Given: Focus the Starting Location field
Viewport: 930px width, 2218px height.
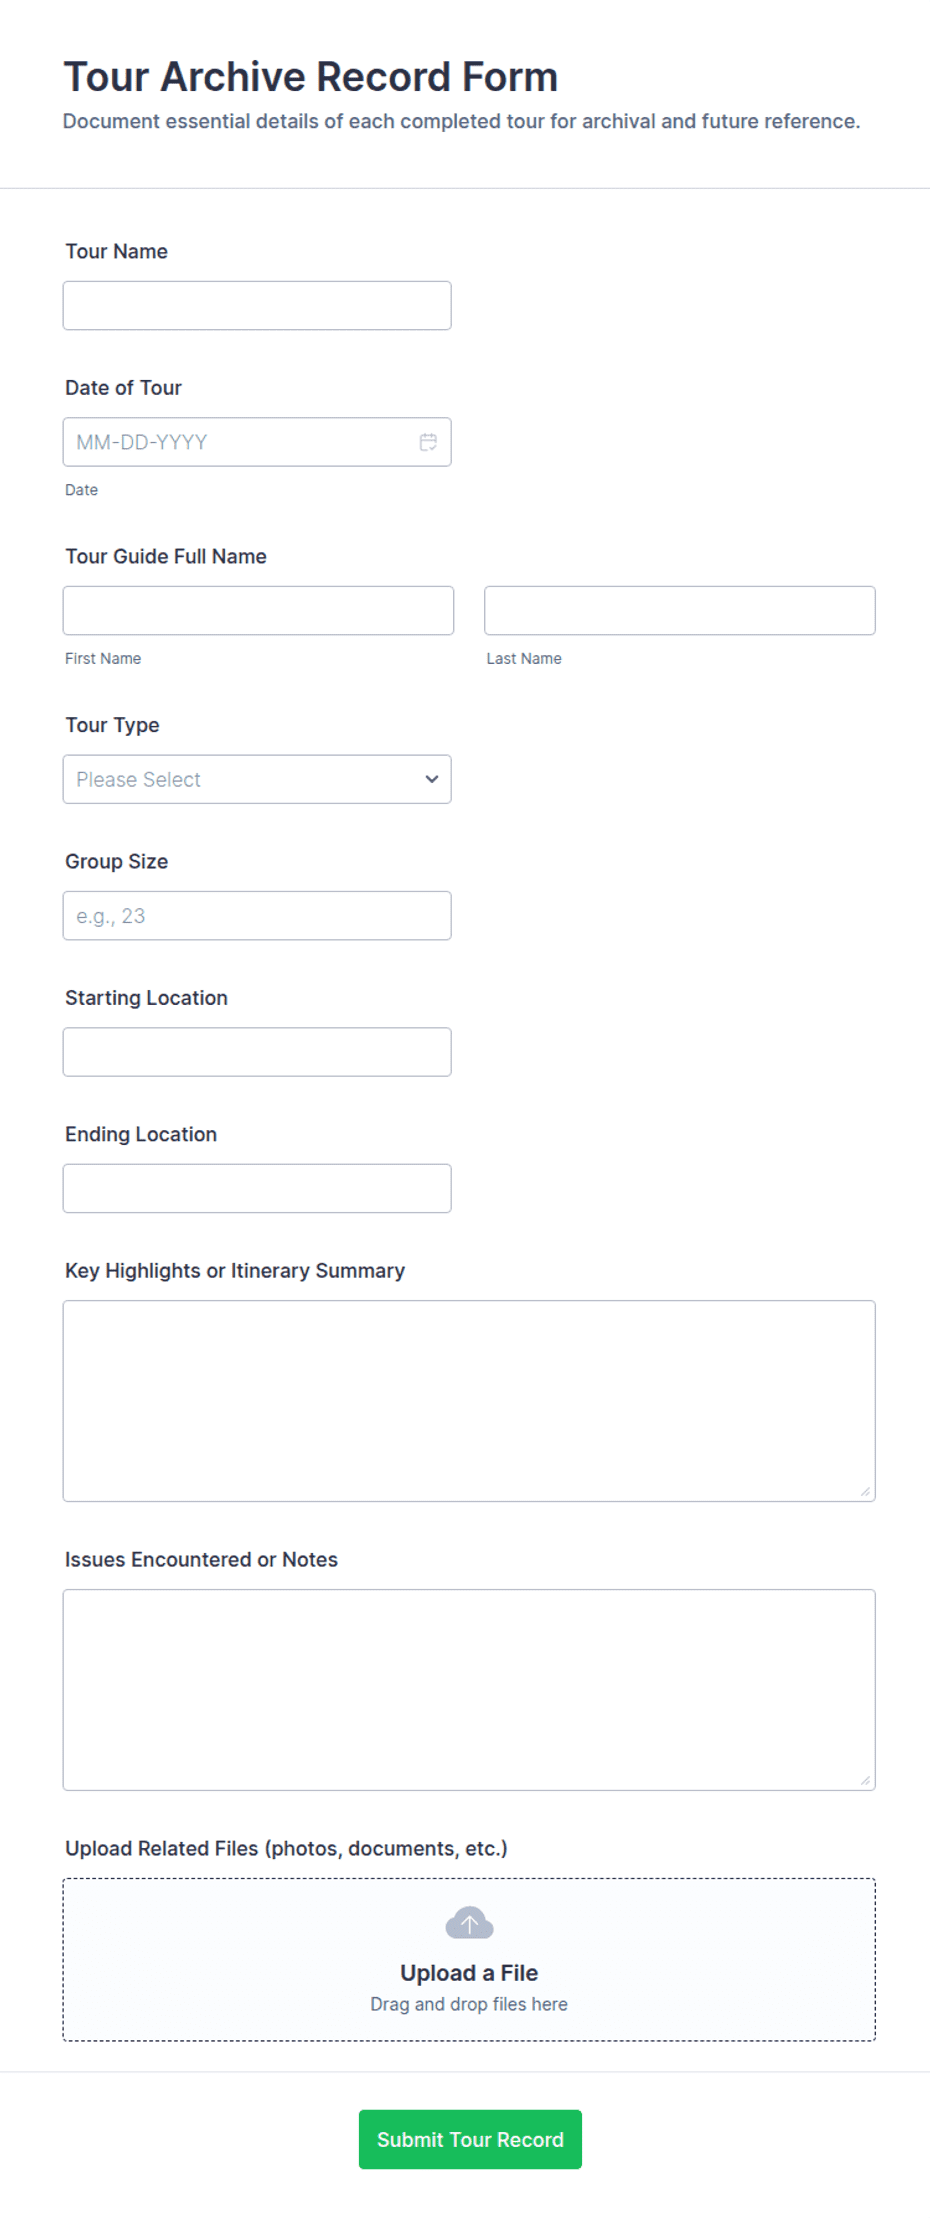Looking at the screenshot, I should [x=257, y=1052].
